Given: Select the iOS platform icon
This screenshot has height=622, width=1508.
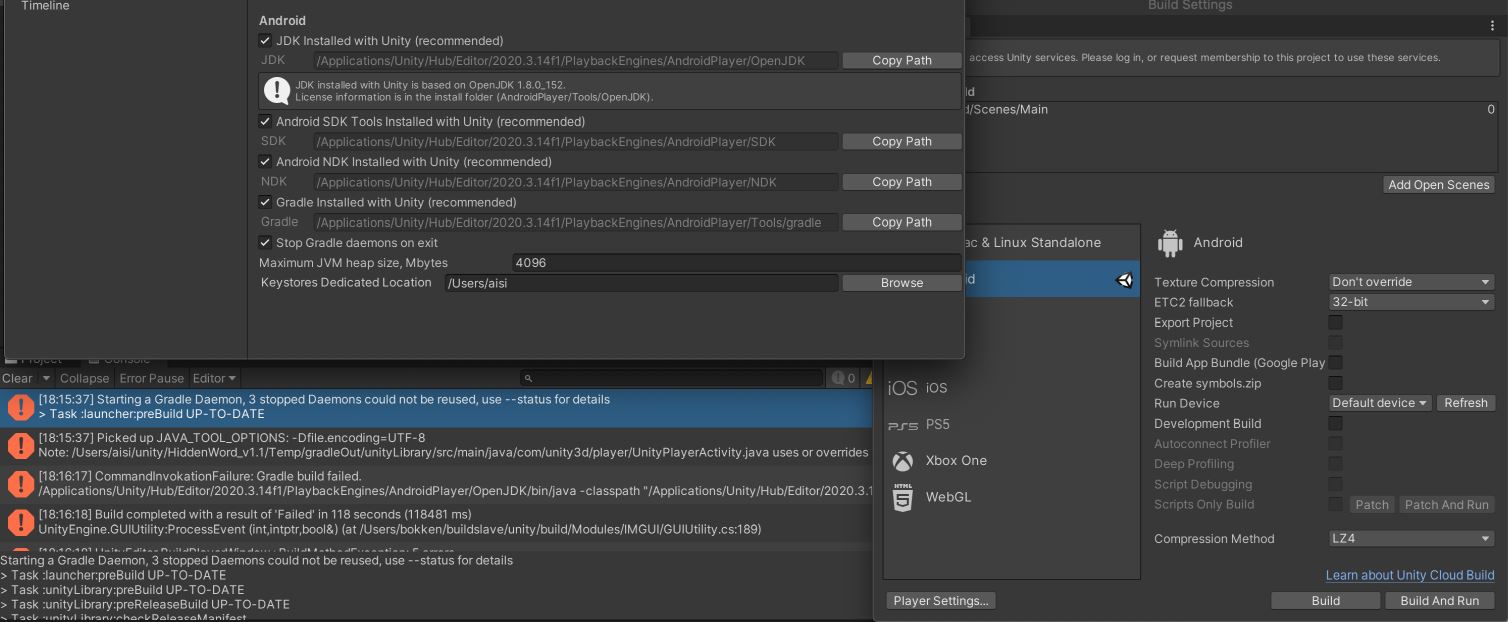Looking at the screenshot, I should click(902, 388).
